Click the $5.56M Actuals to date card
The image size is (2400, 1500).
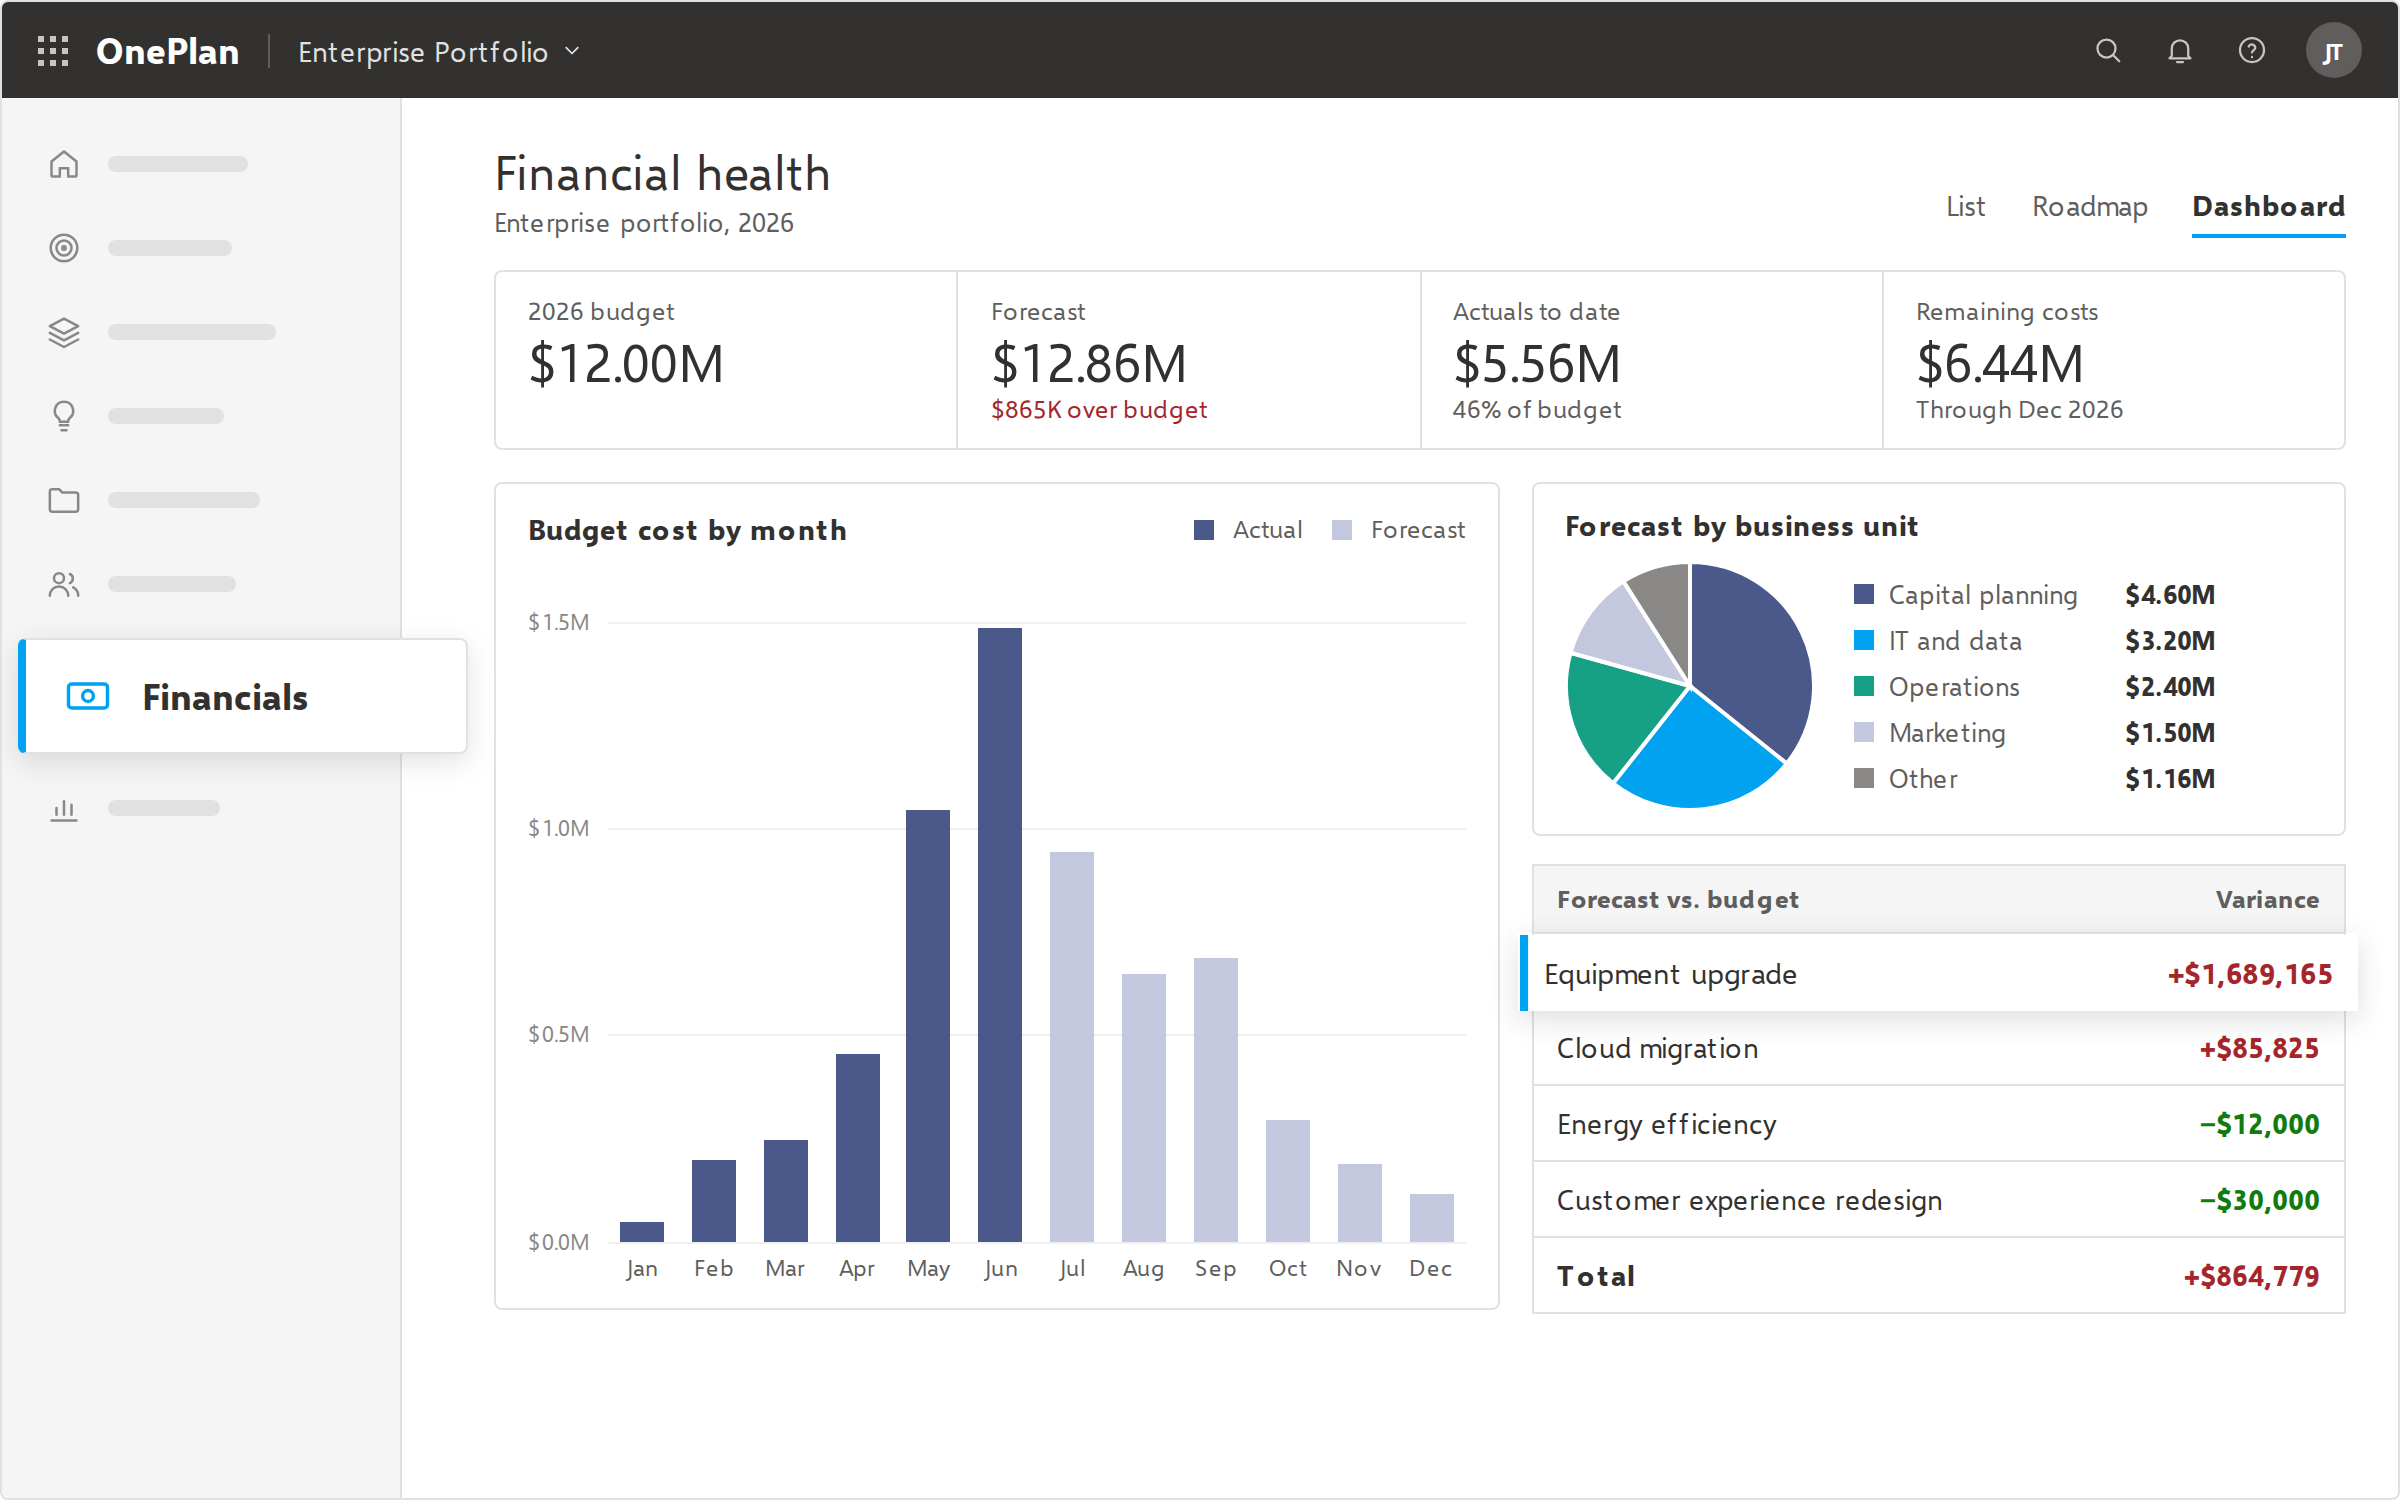click(1651, 360)
